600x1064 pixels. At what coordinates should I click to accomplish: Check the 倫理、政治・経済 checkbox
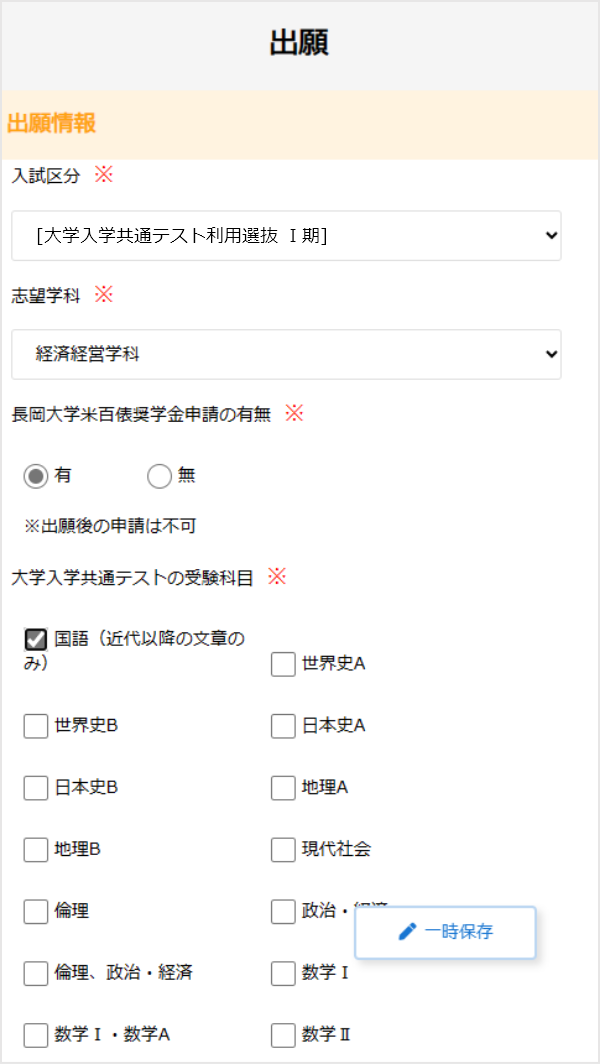tap(35, 973)
